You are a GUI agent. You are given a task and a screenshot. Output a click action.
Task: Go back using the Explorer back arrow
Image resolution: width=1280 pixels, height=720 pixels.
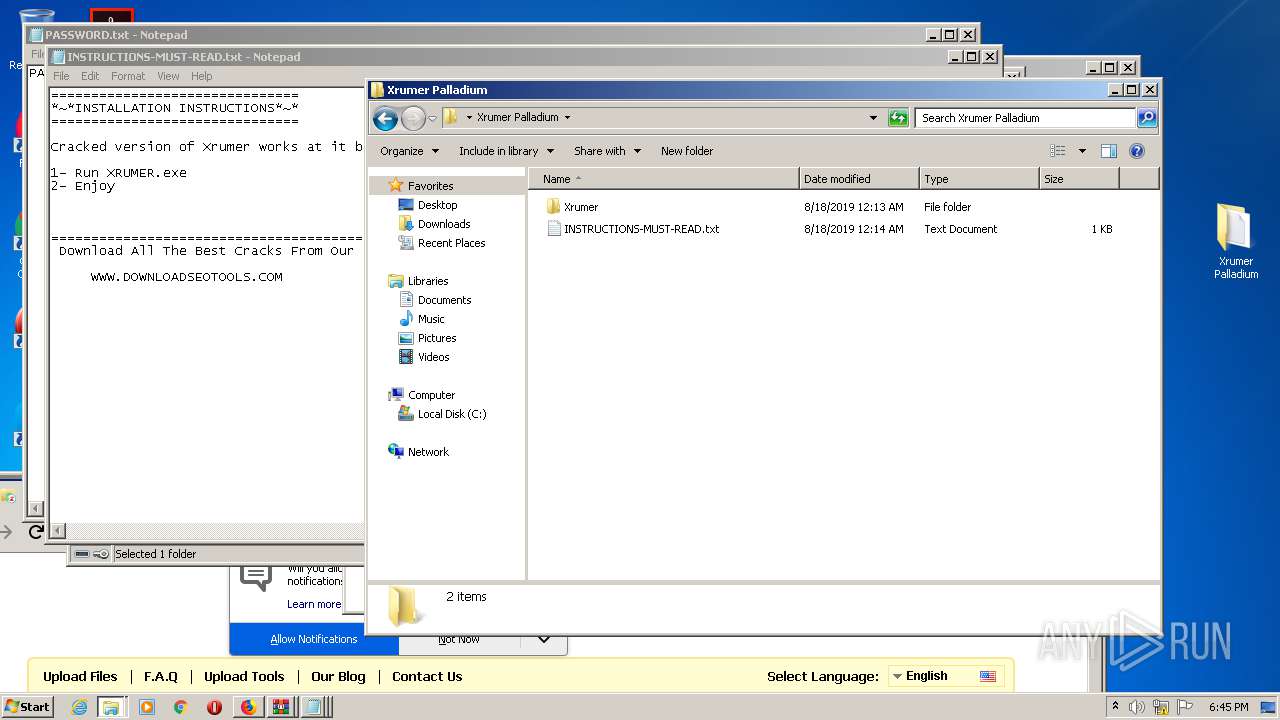[385, 119]
